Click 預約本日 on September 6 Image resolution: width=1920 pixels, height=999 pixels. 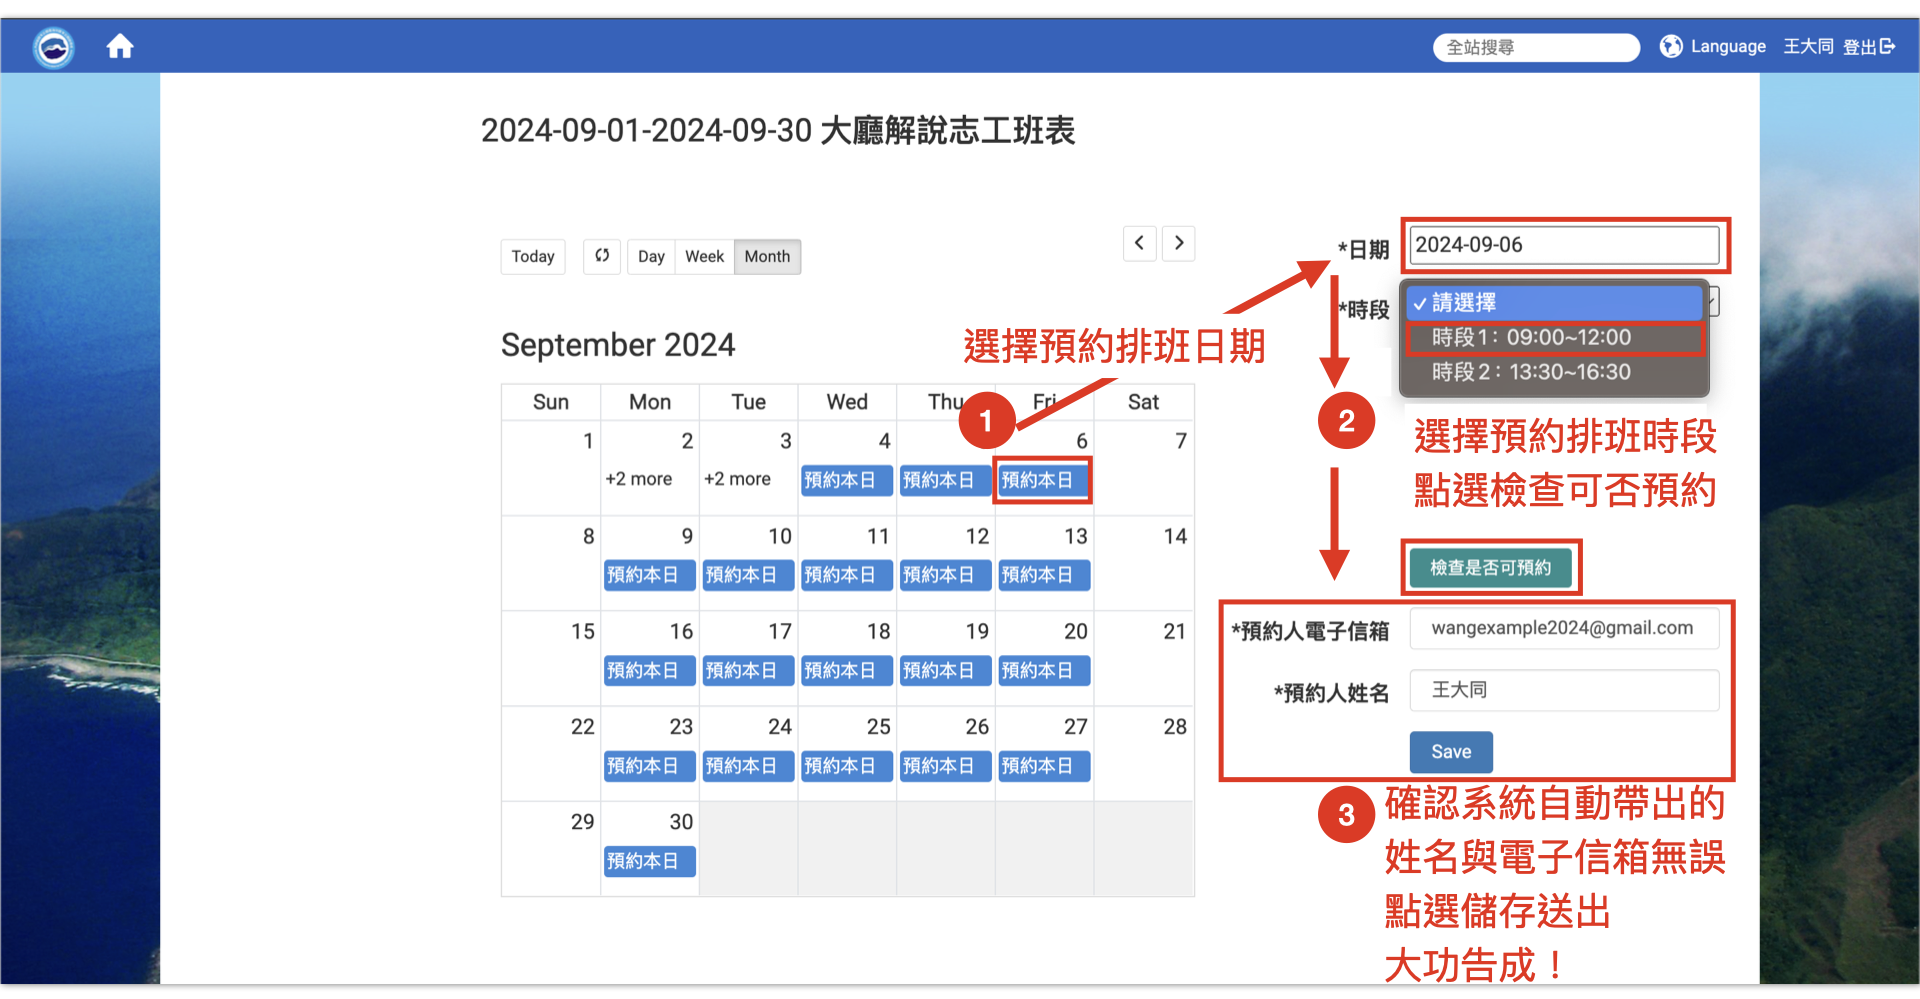(1042, 480)
